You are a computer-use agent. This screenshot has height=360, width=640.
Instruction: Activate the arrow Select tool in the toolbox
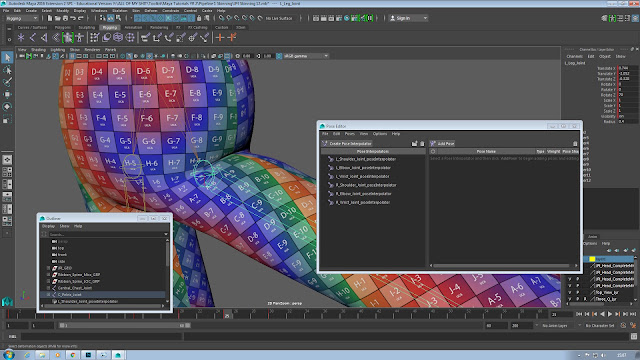[7, 58]
